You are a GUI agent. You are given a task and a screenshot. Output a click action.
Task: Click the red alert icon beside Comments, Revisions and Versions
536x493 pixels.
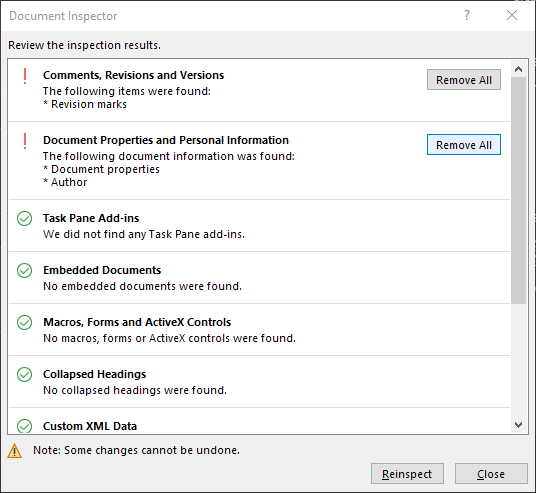click(x=25, y=76)
